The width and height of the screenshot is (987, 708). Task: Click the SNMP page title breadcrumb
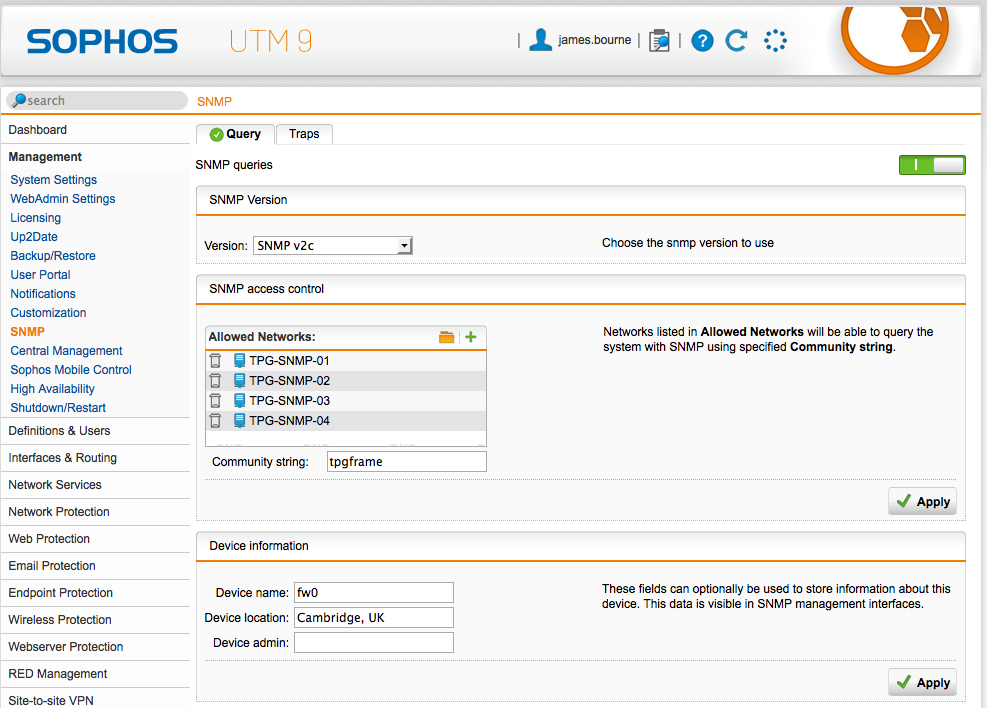(214, 101)
